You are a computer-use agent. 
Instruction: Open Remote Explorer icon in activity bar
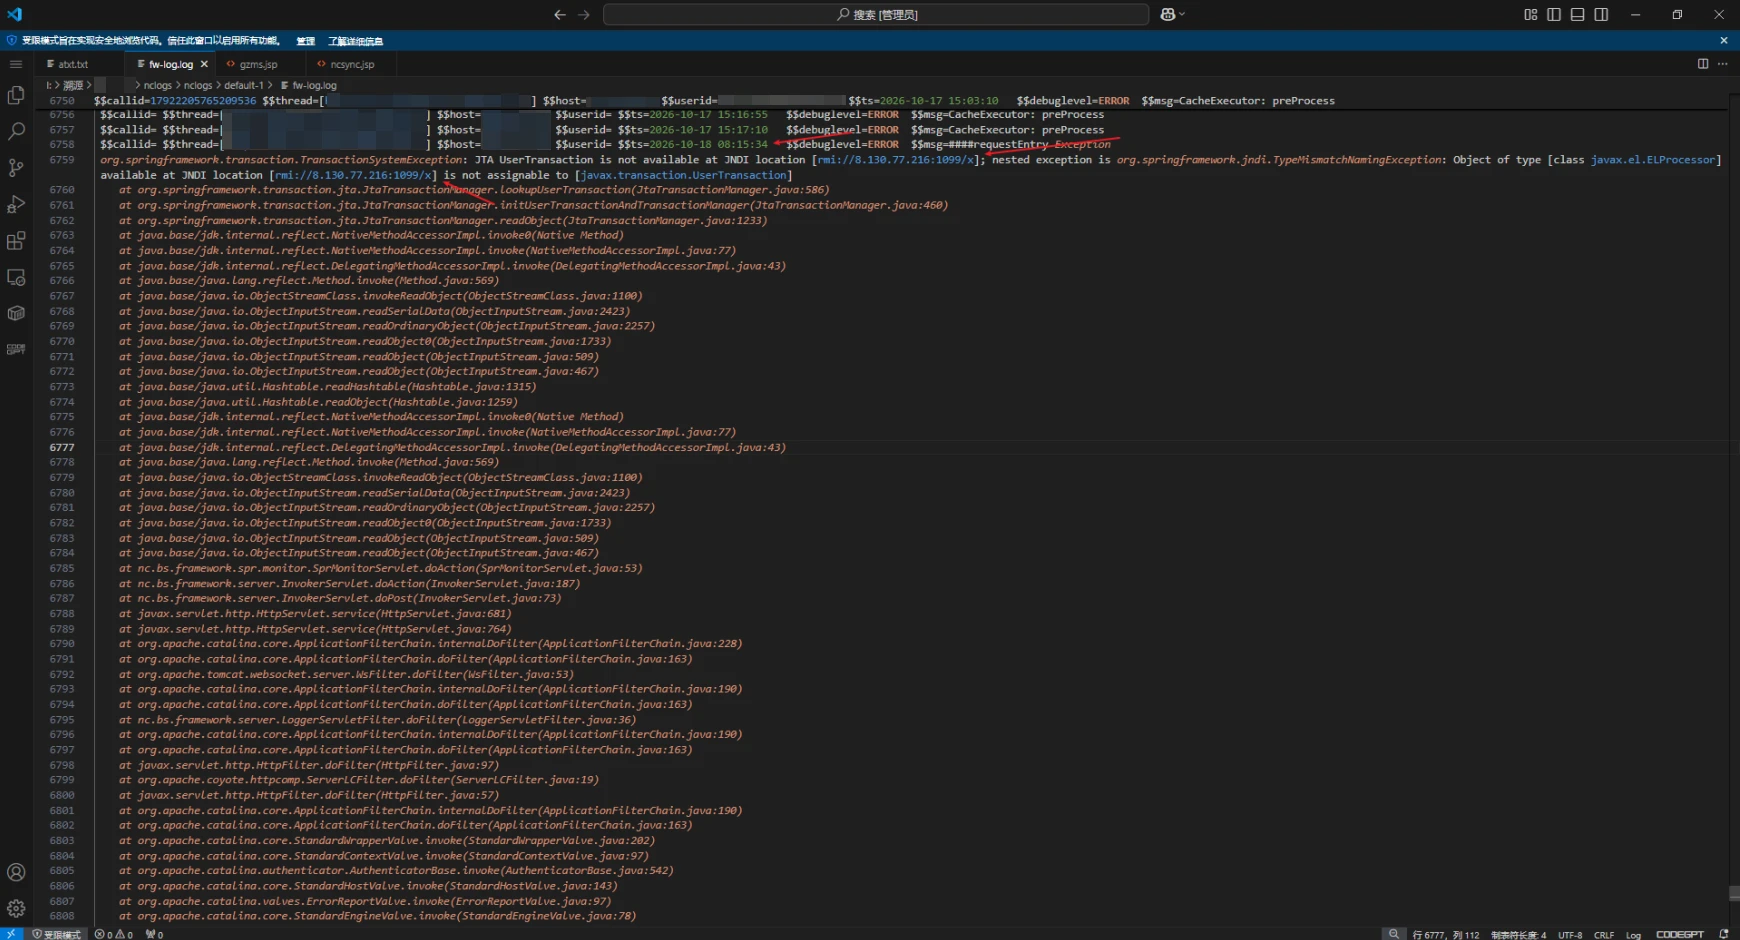[x=16, y=277]
